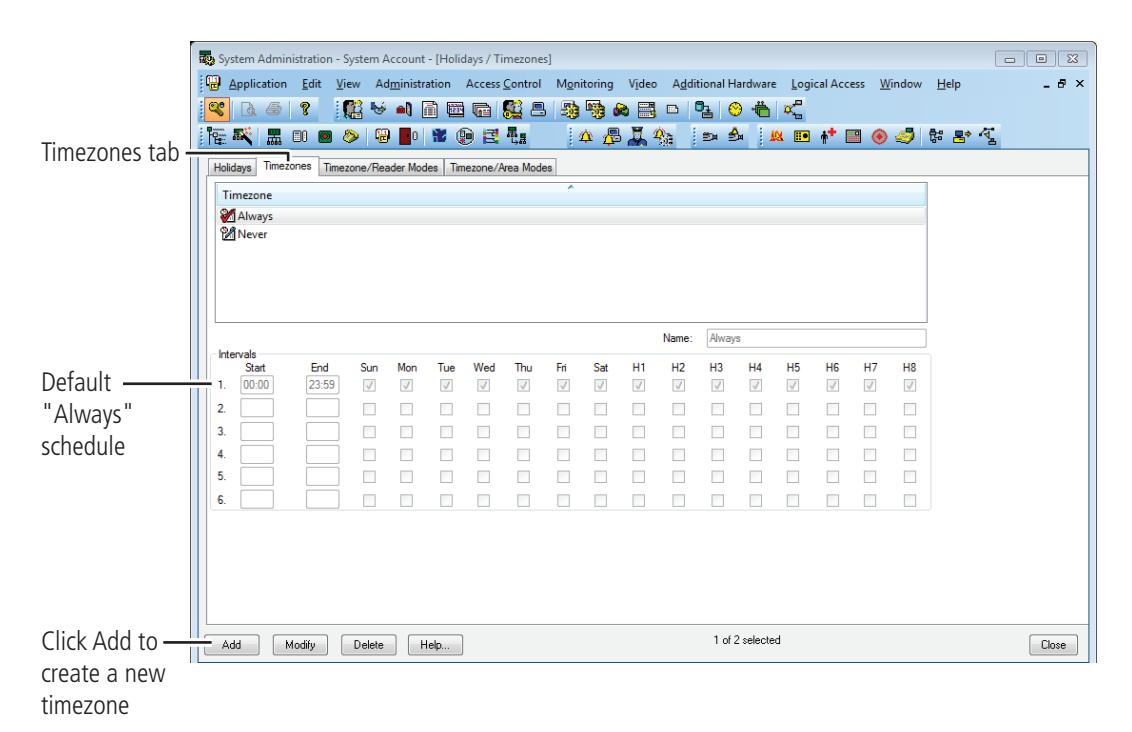Click the blue map icon

tap(439, 136)
